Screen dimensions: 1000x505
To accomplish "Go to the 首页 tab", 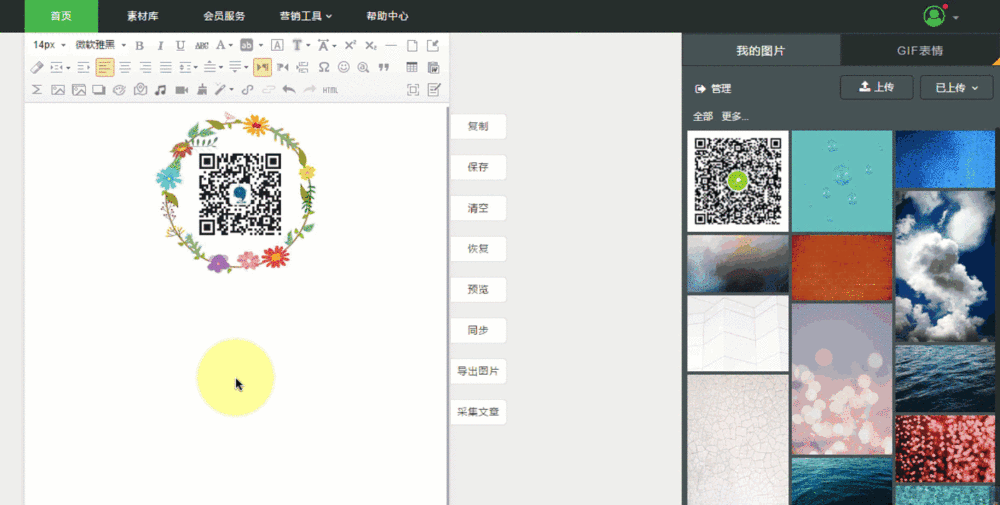I will pyautogui.click(x=61, y=16).
